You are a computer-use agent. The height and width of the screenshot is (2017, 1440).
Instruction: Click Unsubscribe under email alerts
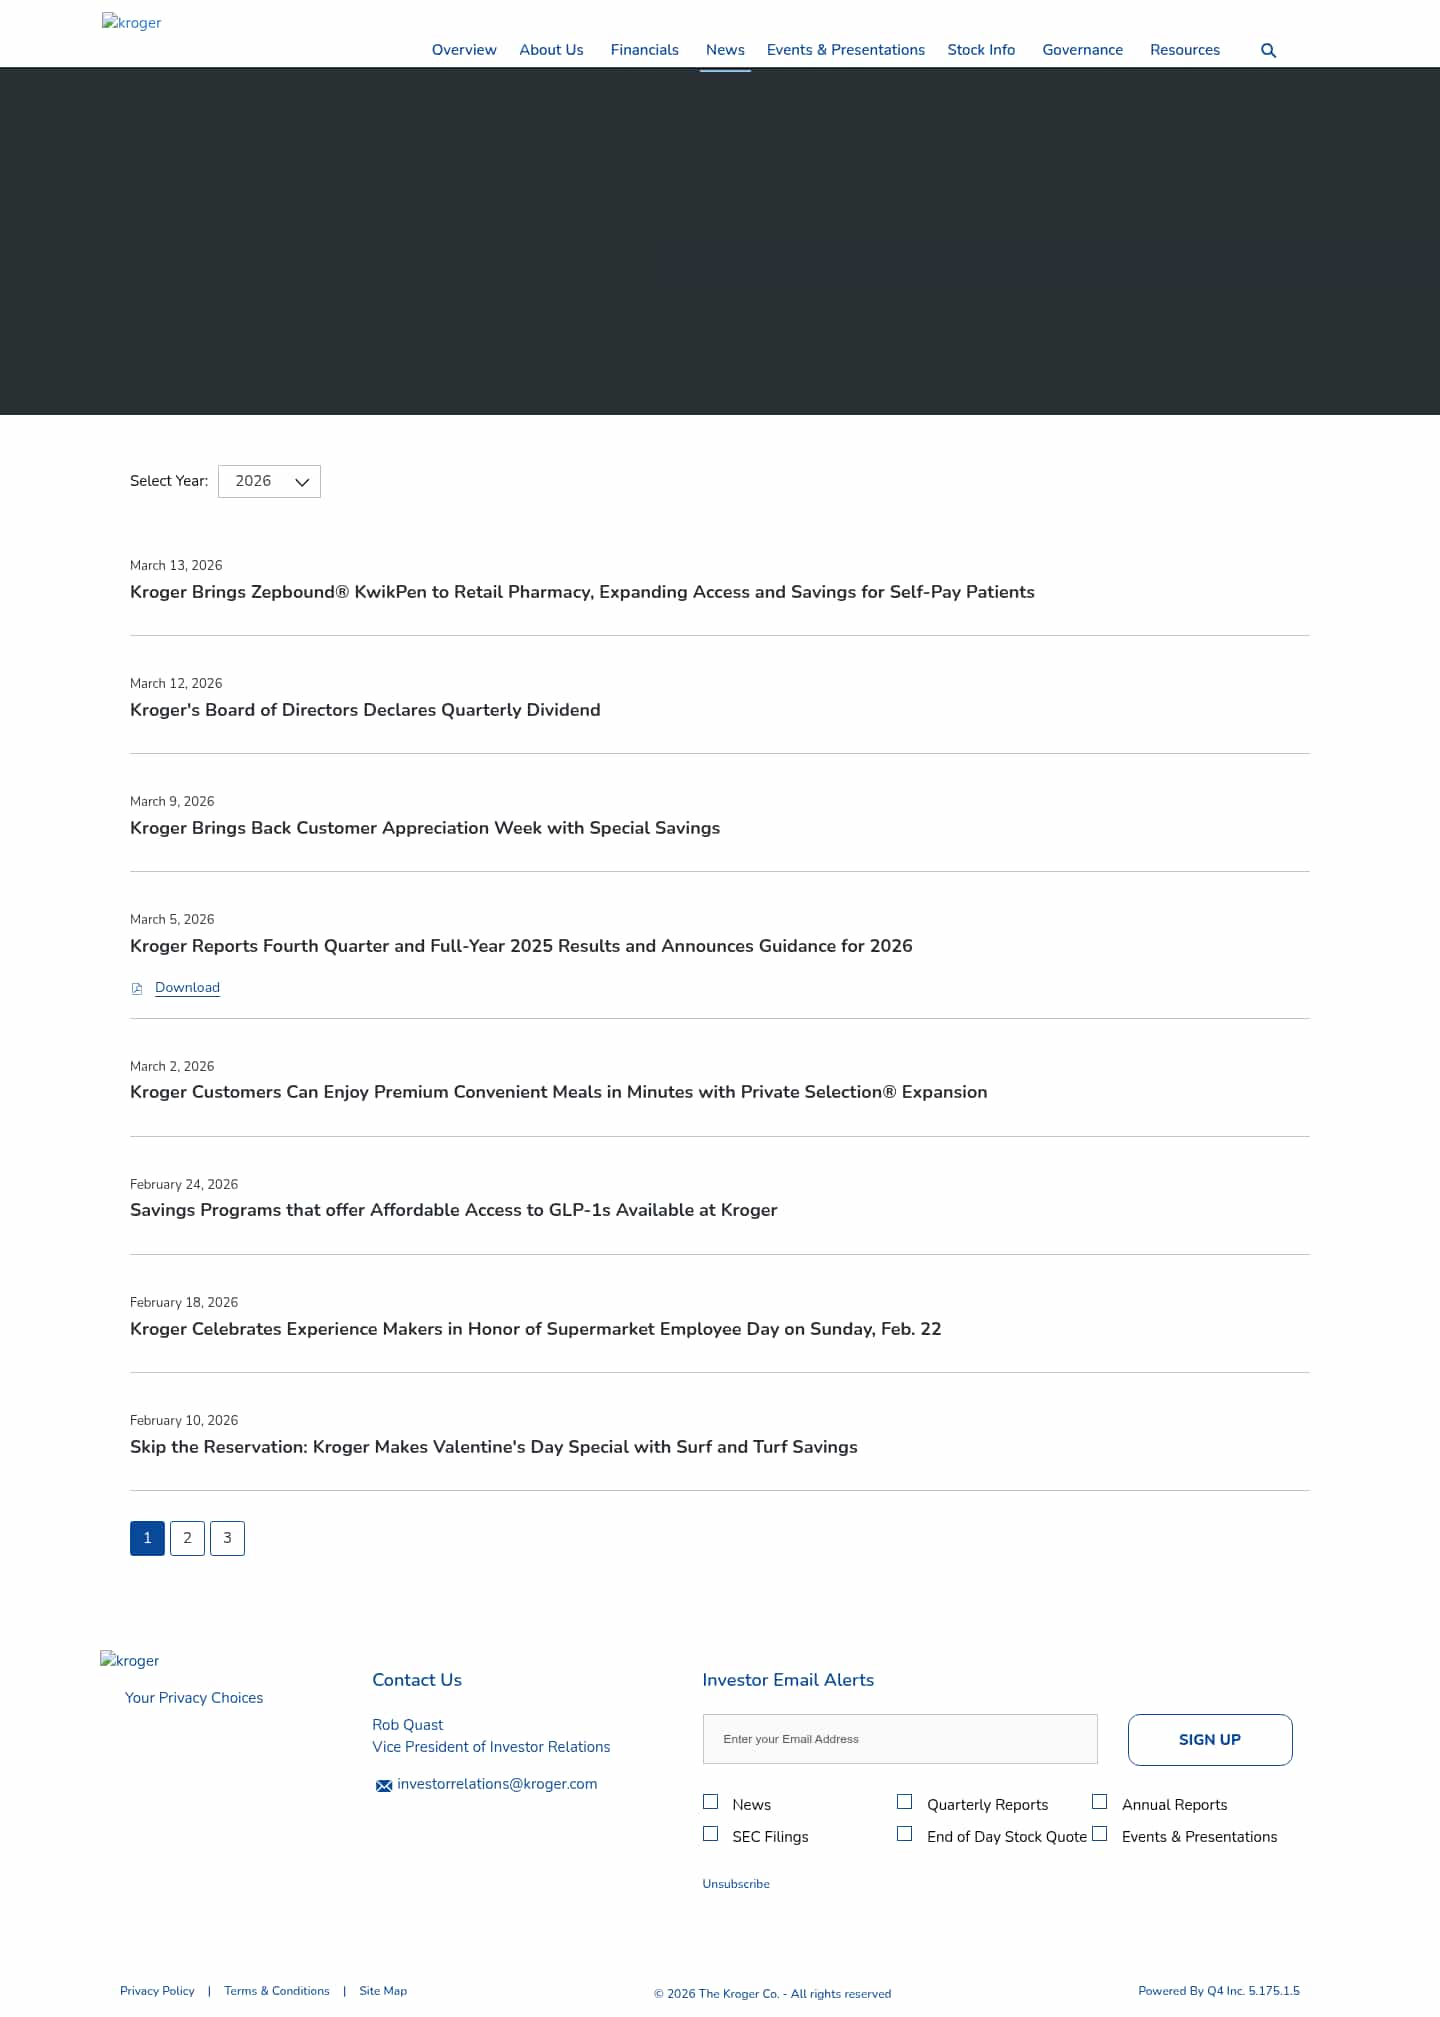click(x=736, y=1884)
